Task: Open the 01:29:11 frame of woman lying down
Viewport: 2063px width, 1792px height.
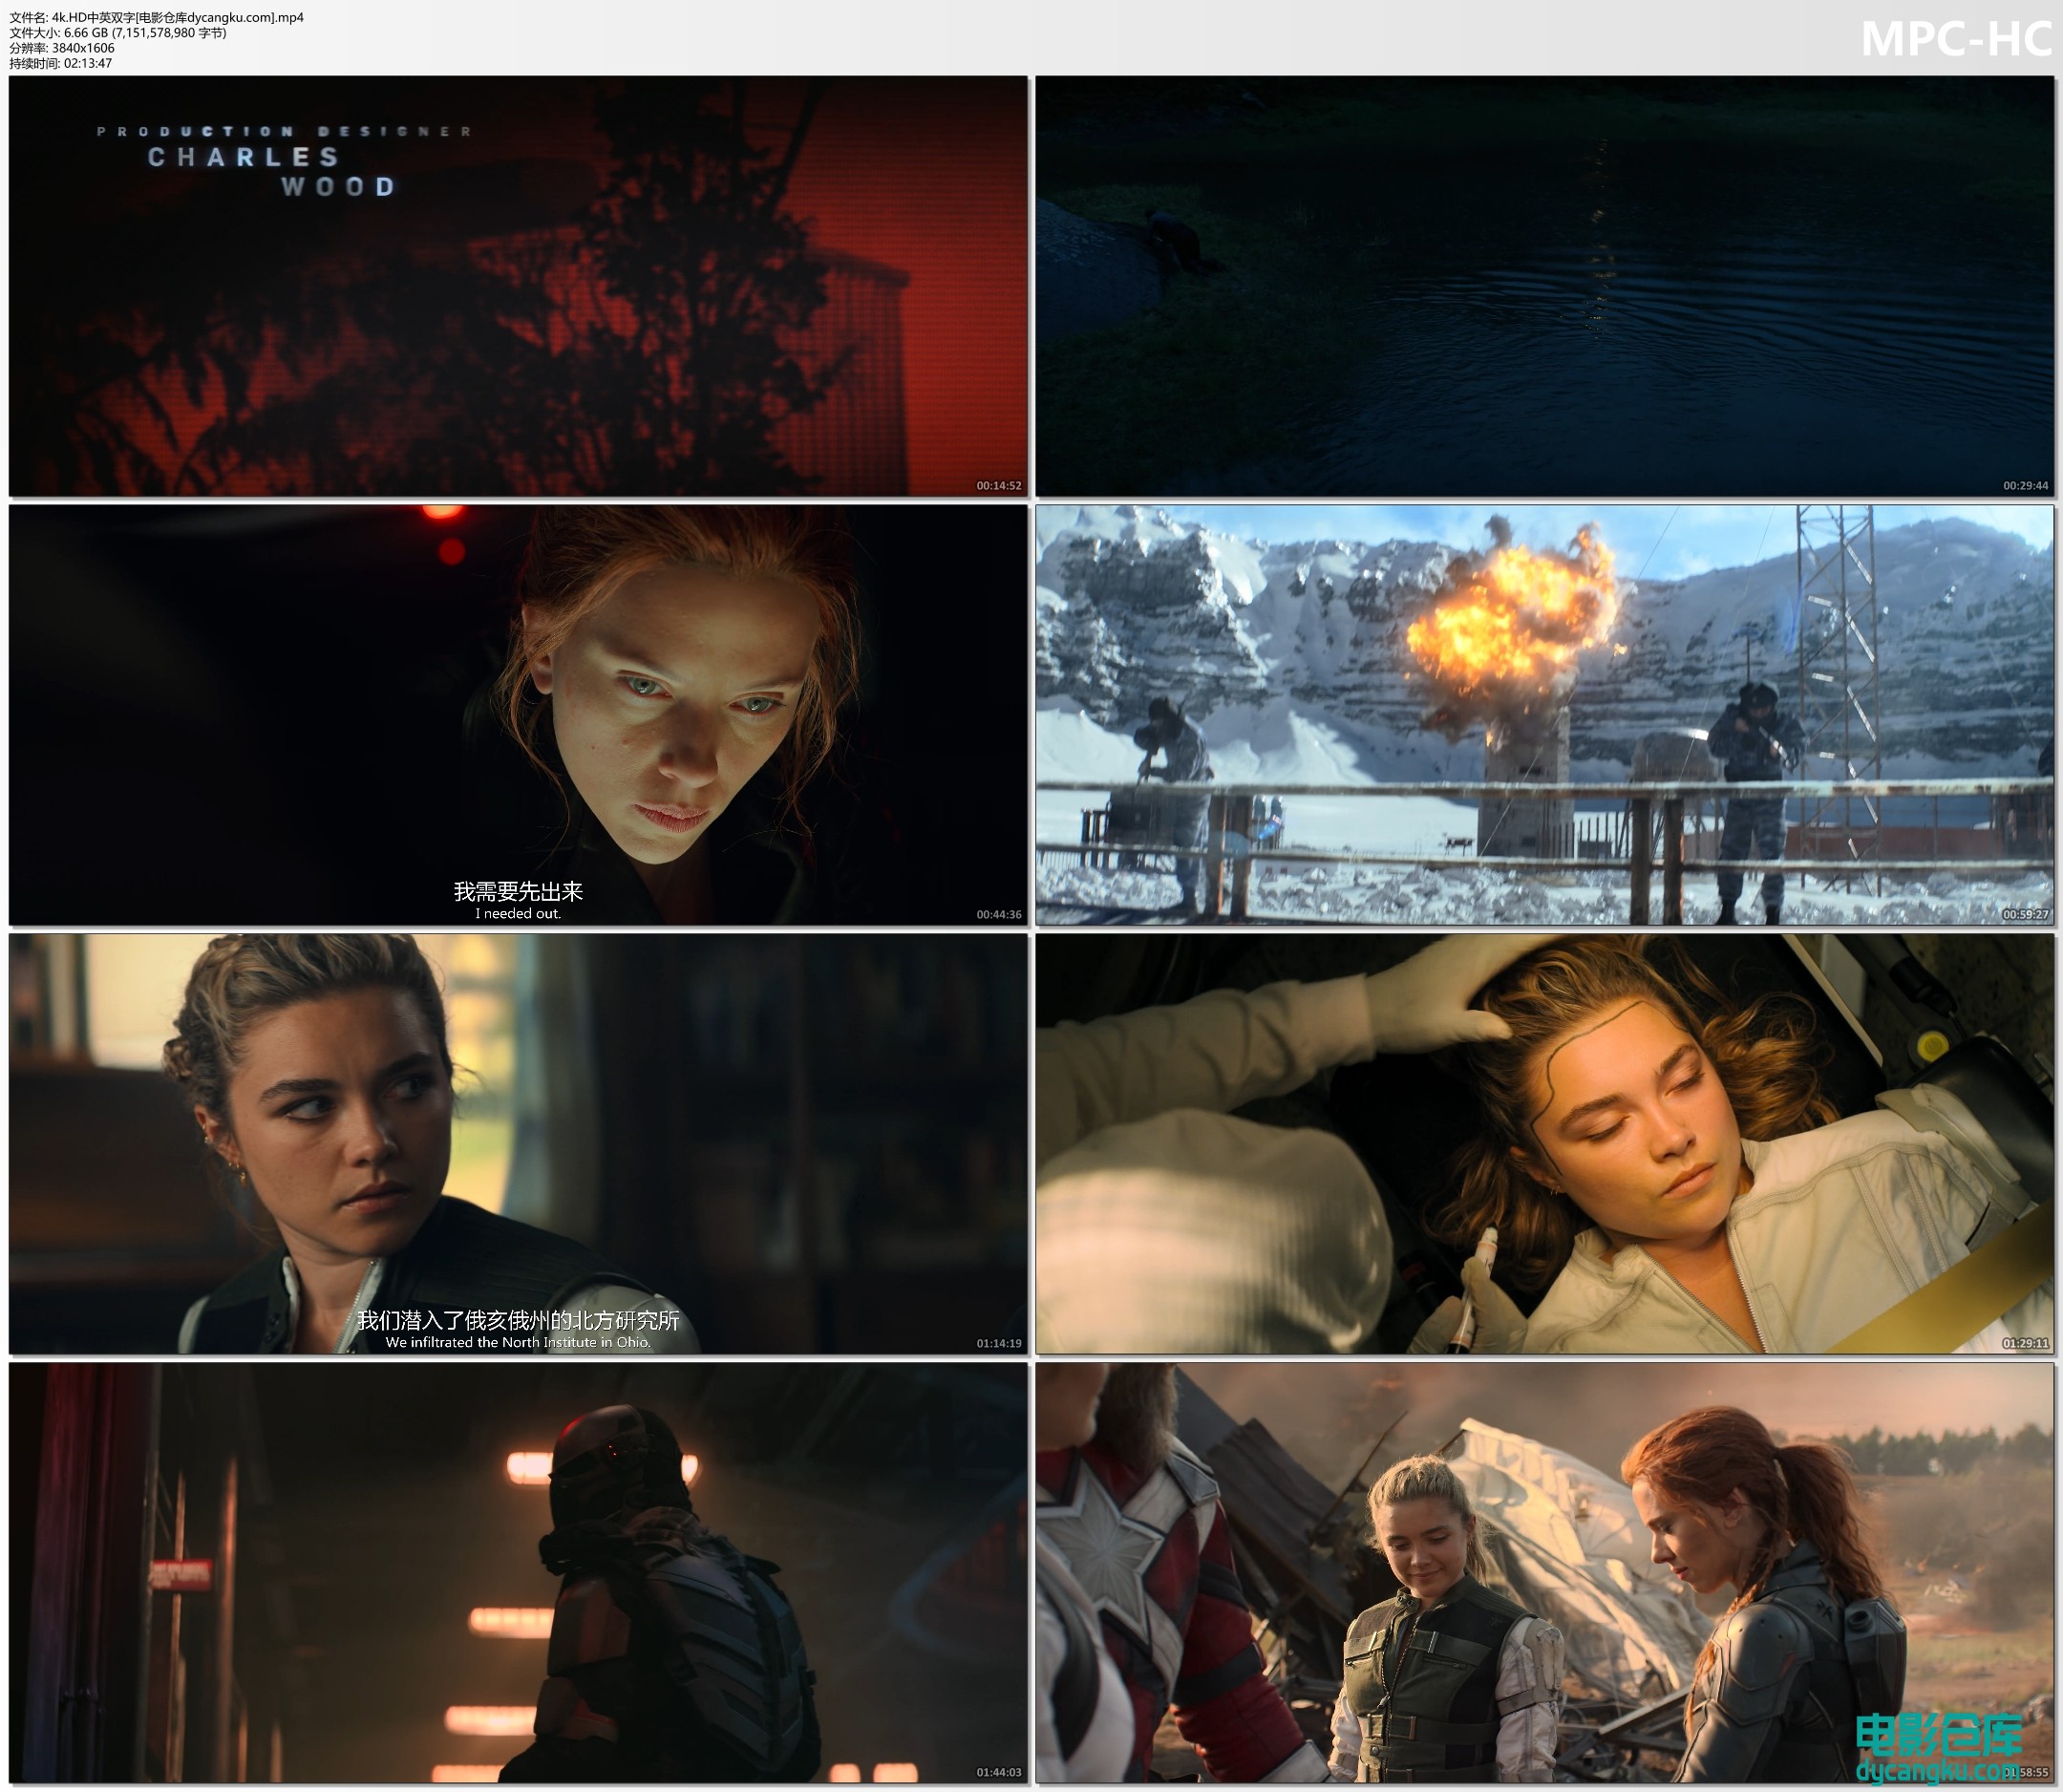Action: pyautogui.click(x=1545, y=1144)
